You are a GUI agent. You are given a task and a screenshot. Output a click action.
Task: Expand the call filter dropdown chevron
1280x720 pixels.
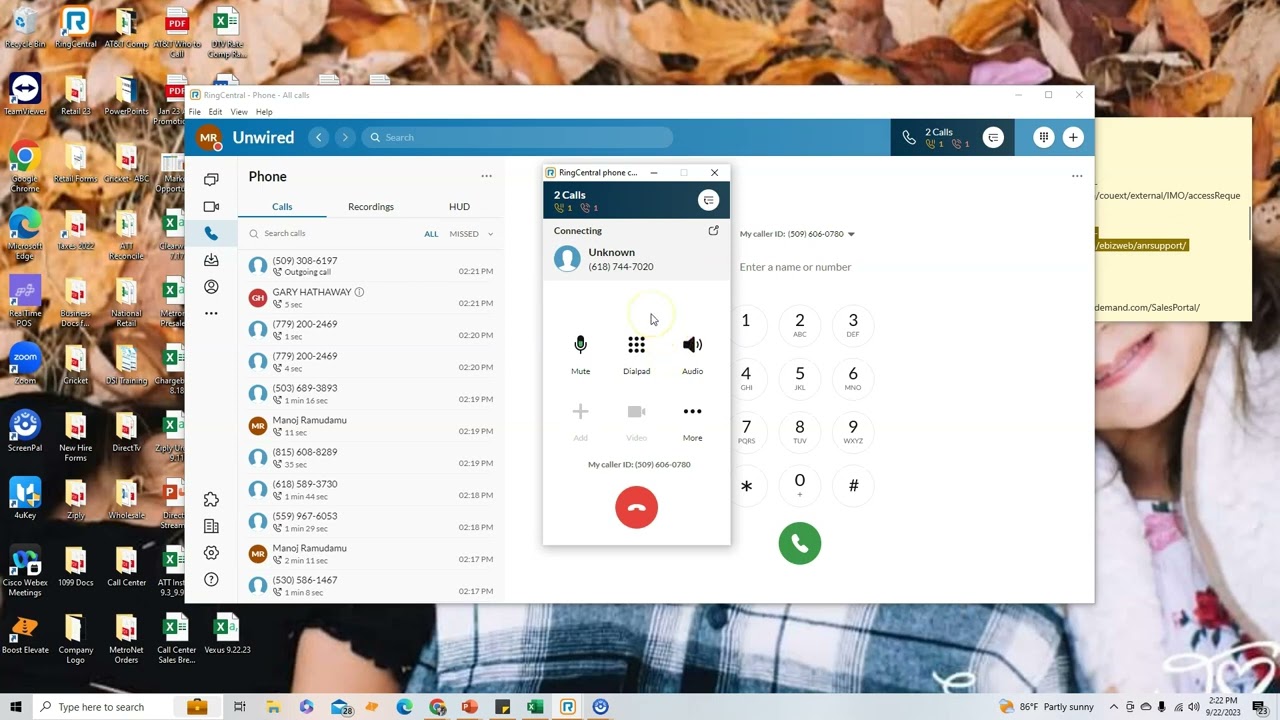pyautogui.click(x=490, y=234)
